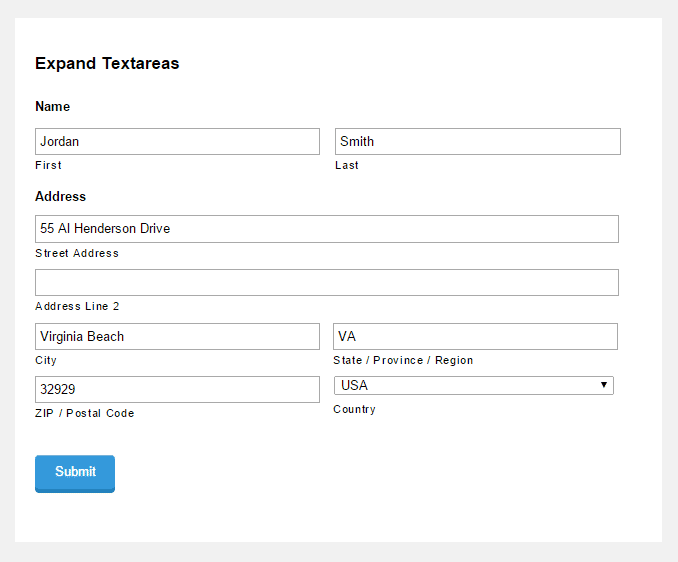Focus the Street Address input field

pyautogui.click(x=326, y=229)
